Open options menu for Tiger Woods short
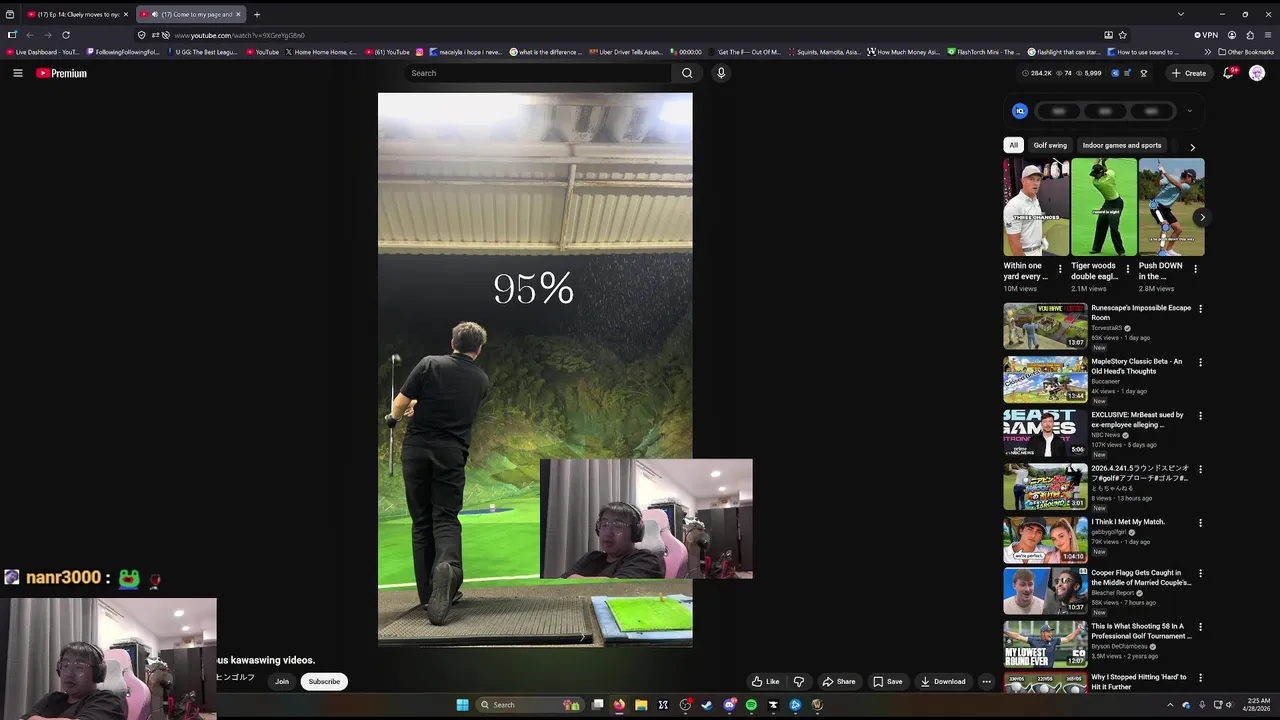This screenshot has width=1280, height=720. 1127,269
